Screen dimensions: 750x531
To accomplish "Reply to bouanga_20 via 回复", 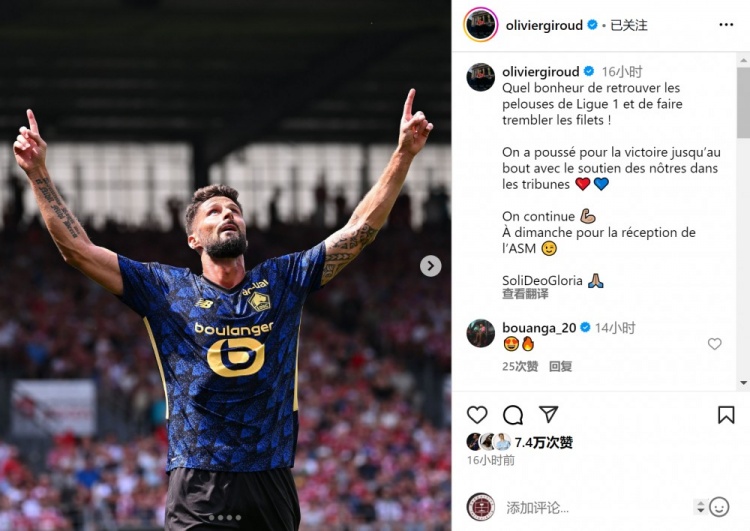I will (x=561, y=366).
